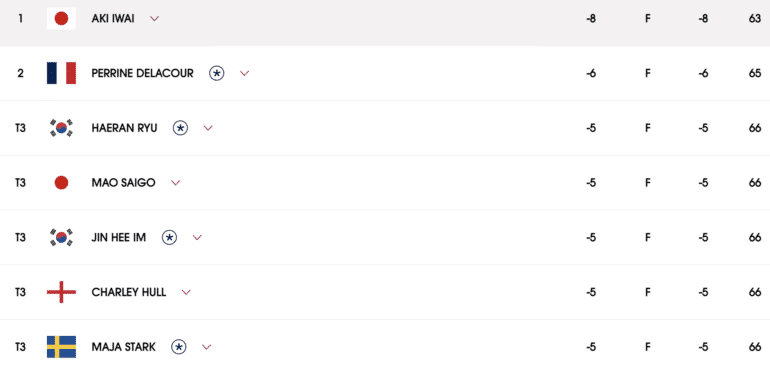Click the star badge next to Maja Stark
The image size is (770, 366).
click(179, 347)
